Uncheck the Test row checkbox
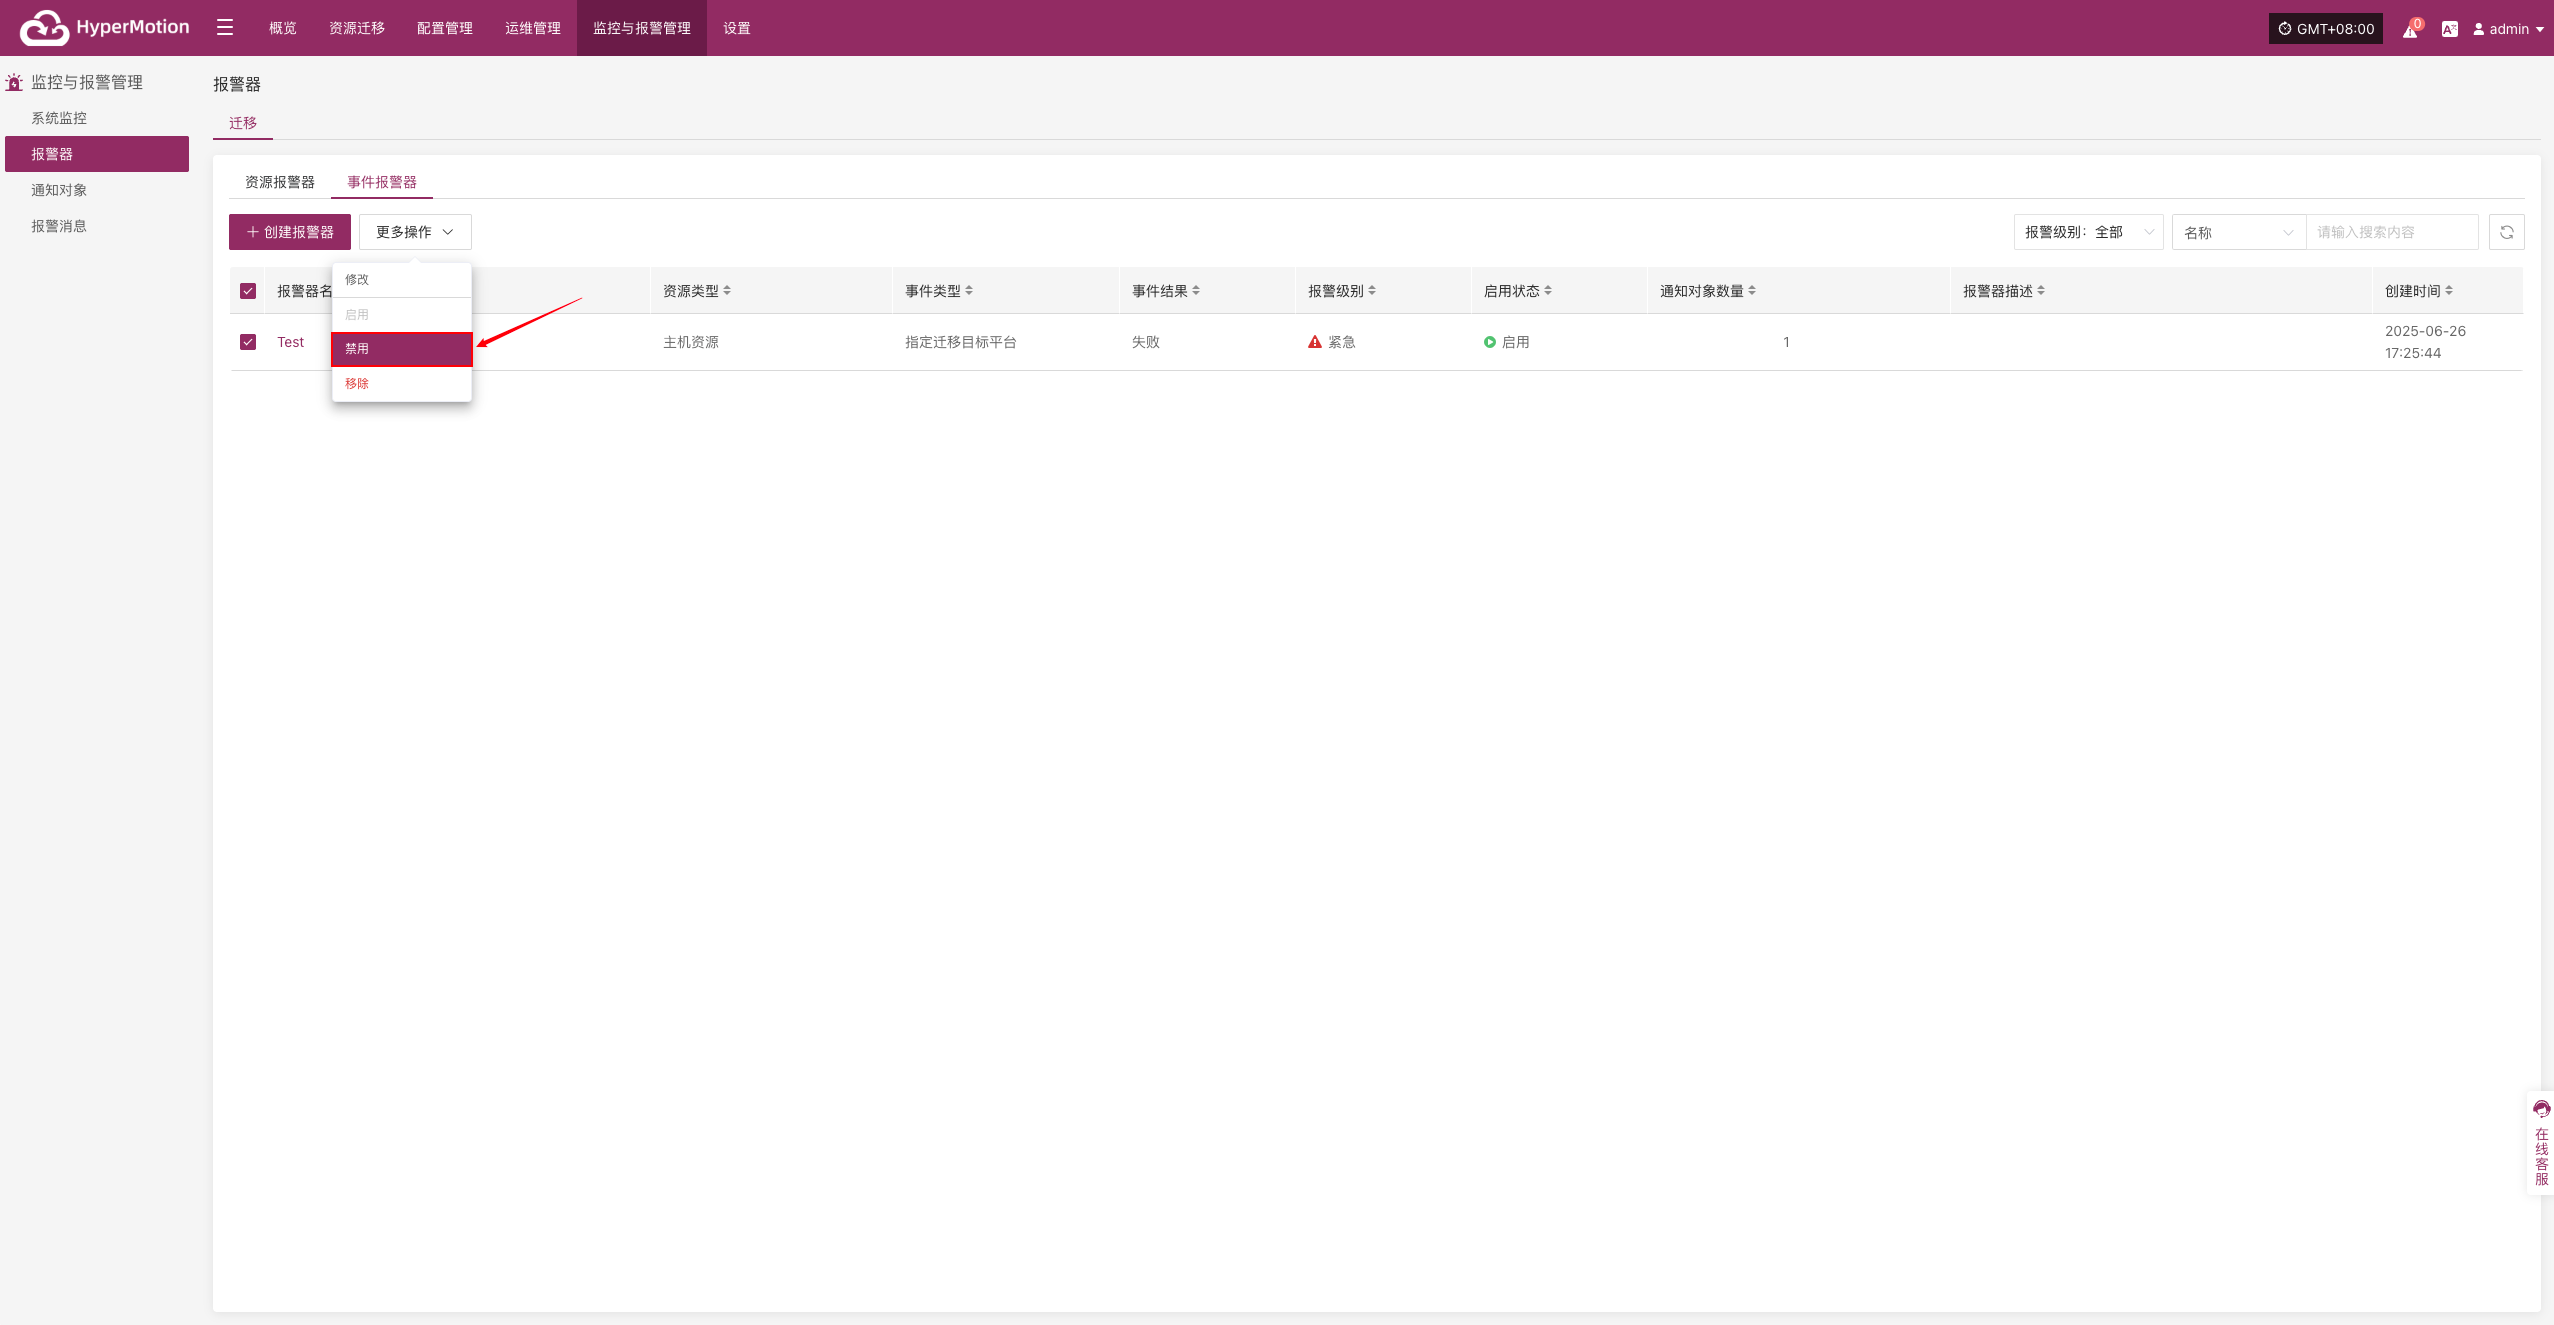Image resolution: width=2554 pixels, height=1325 pixels. [248, 342]
